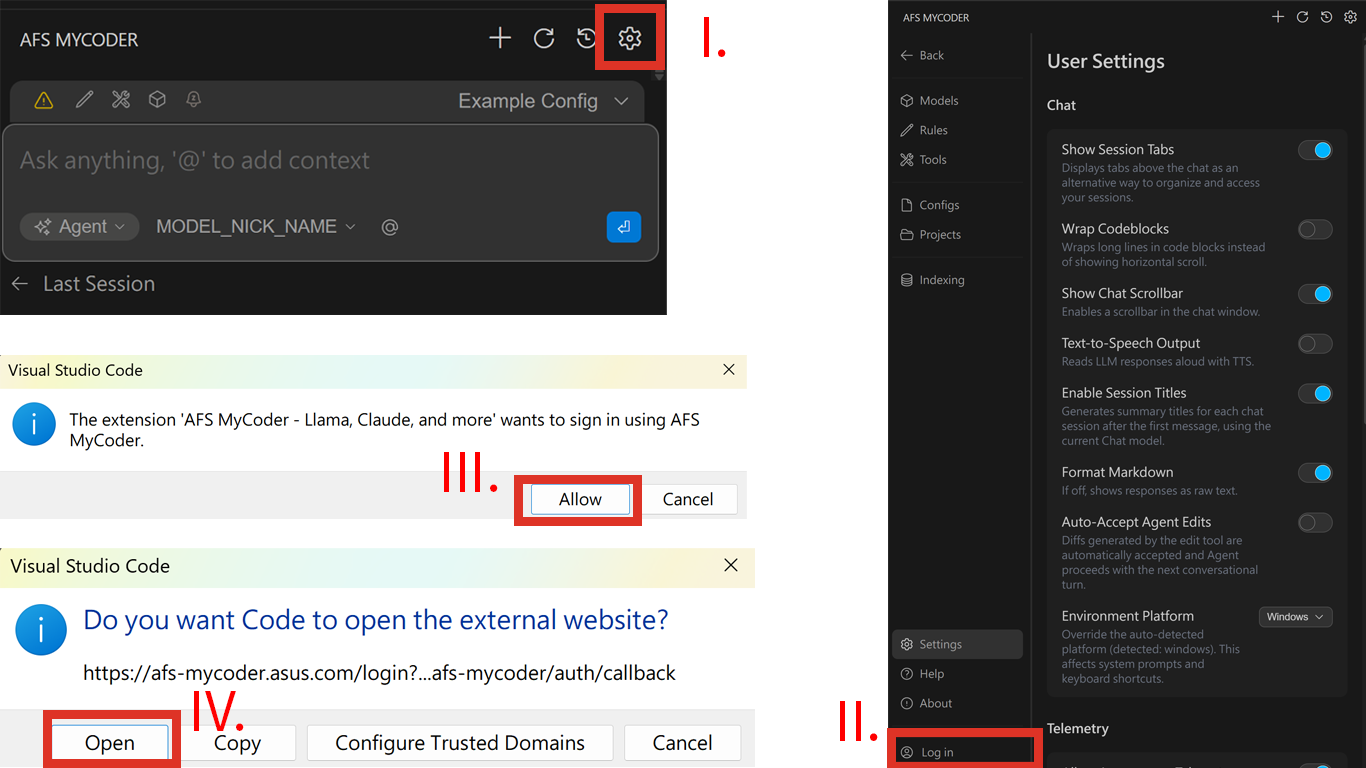The height and width of the screenshot is (768, 1366).
Task: Click the 'Telemetry' section heading
Action: click(1078, 729)
